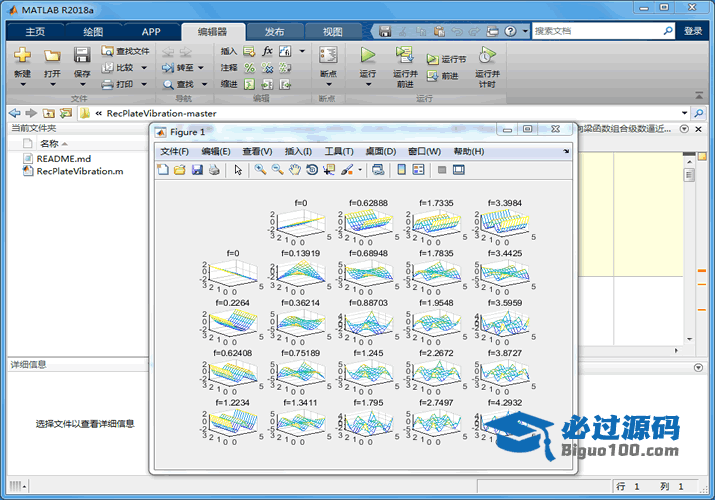Click the new figure icon in Figure 1
715x500 pixels.
point(163,170)
